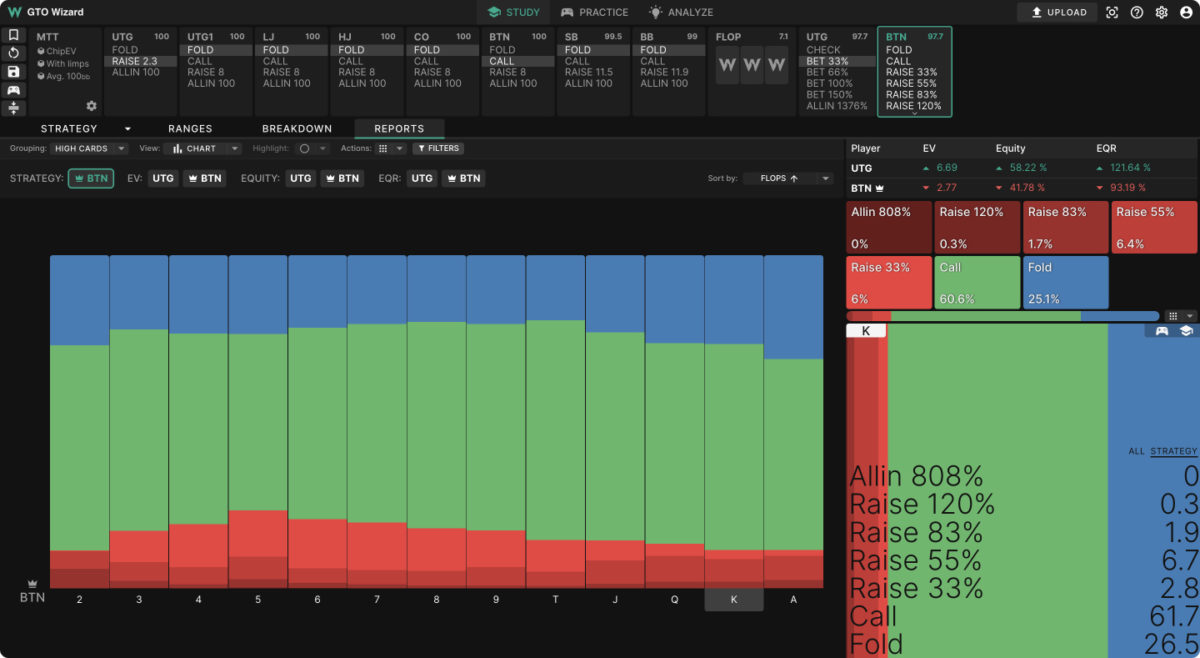Click the K high-card axis label

(x=734, y=599)
